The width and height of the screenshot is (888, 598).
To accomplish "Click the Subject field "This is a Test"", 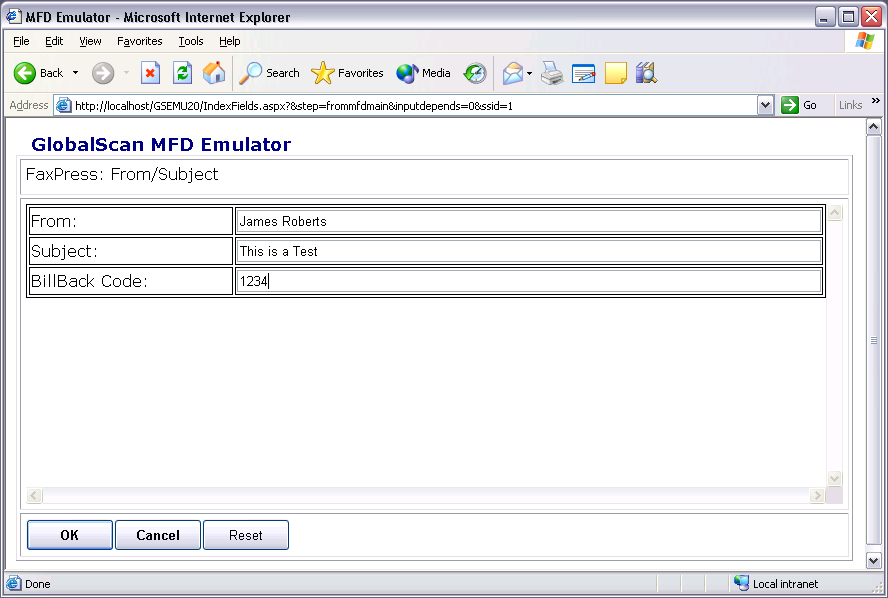I will pos(528,251).
